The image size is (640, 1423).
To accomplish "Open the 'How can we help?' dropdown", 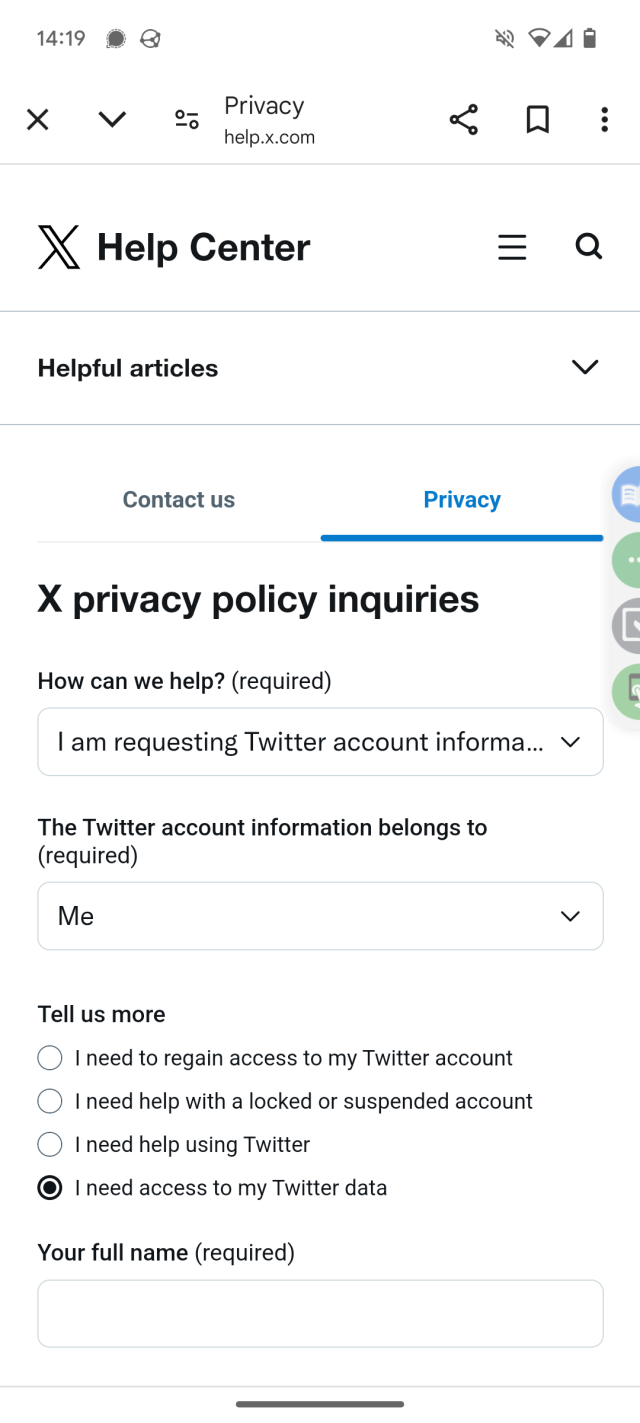I will (x=320, y=742).
